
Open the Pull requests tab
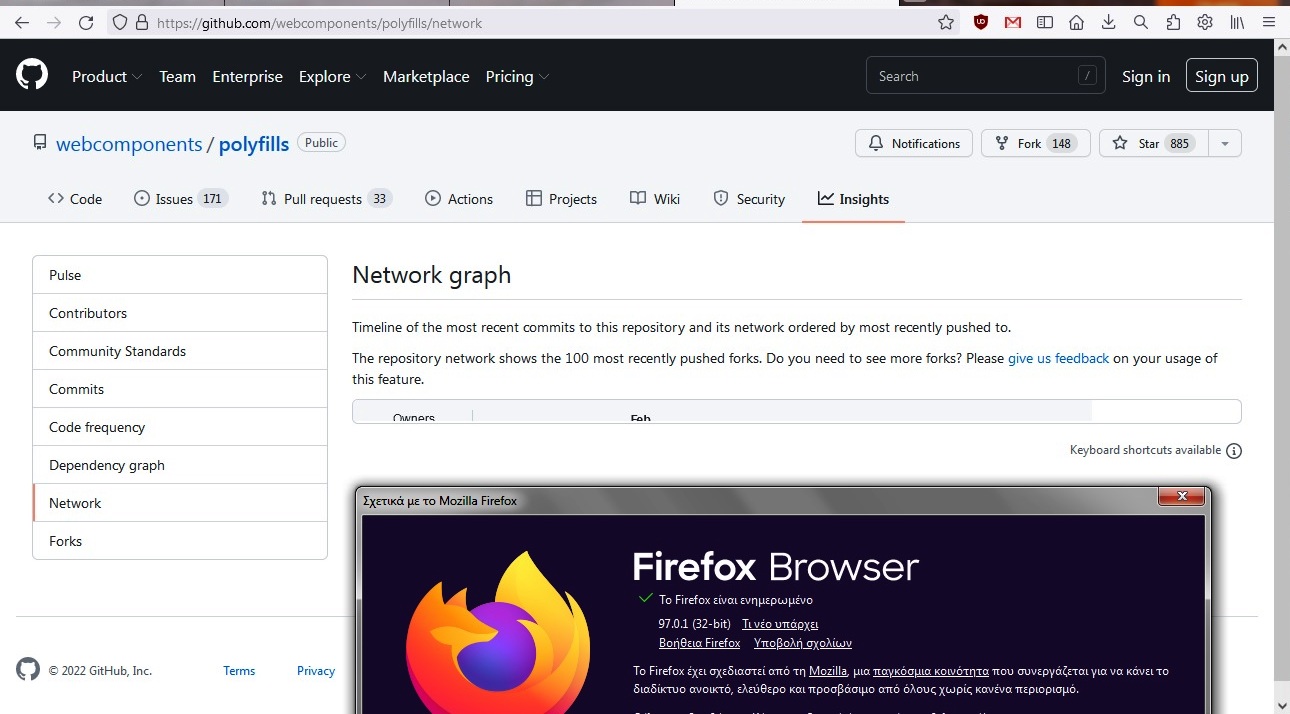[326, 199]
